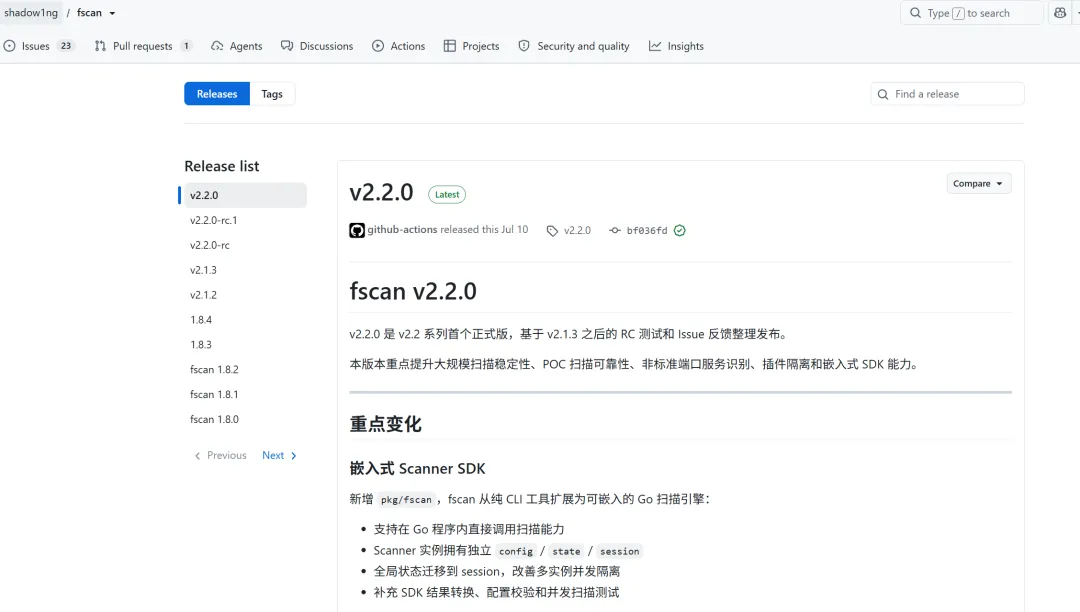Click the commit icon beside bf036fd
1080x612 pixels.
click(x=614, y=231)
